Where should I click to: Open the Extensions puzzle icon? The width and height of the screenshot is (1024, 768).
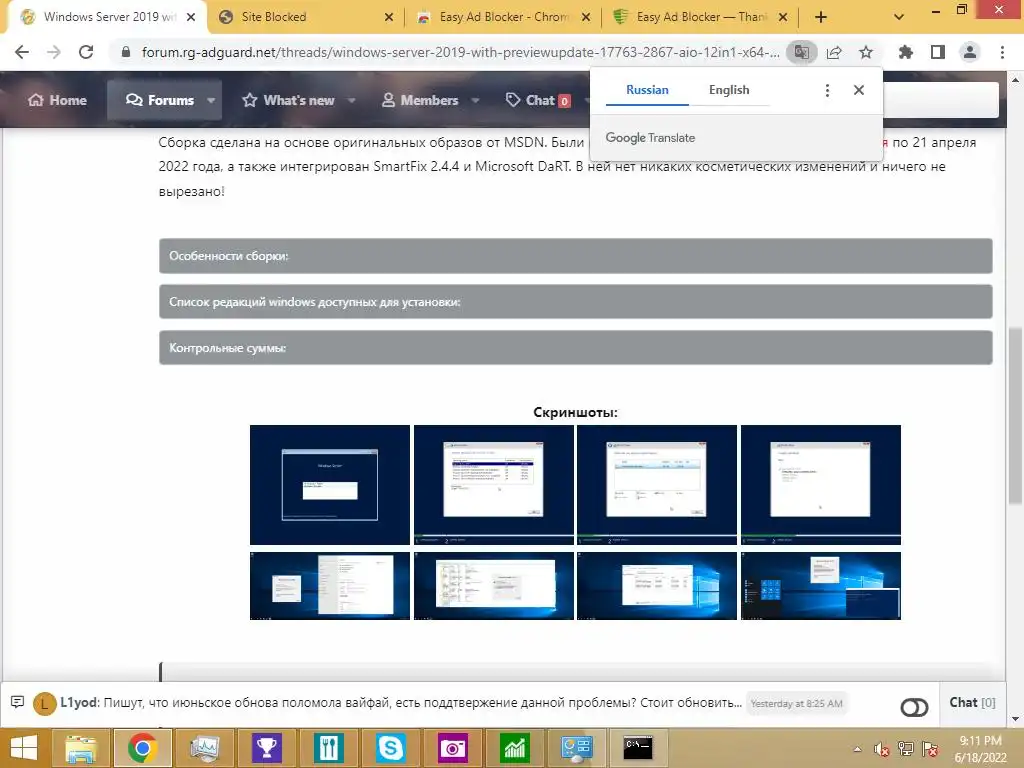coord(905,52)
